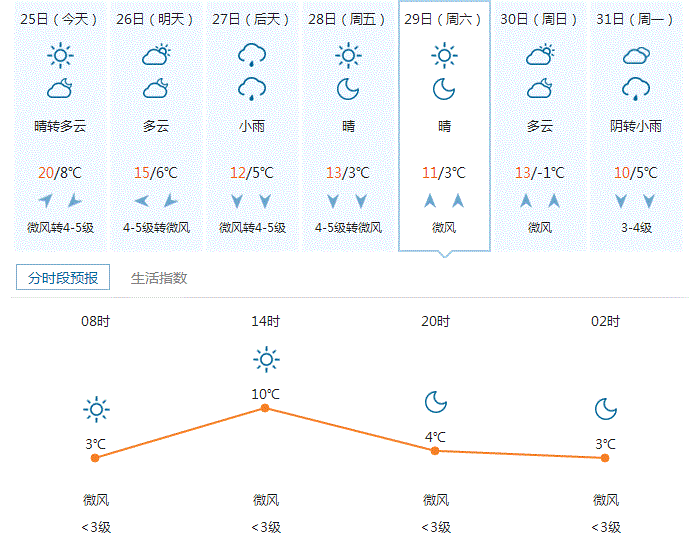Click the cloud icon under 31日 (周一)
The image size is (689, 558).
(636, 55)
